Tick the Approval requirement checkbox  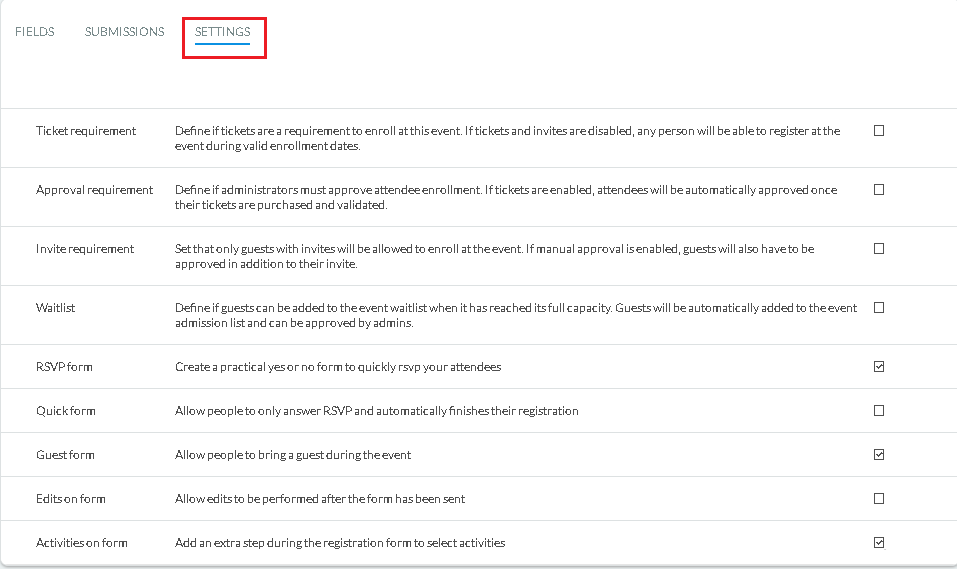(x=879, y=190)
